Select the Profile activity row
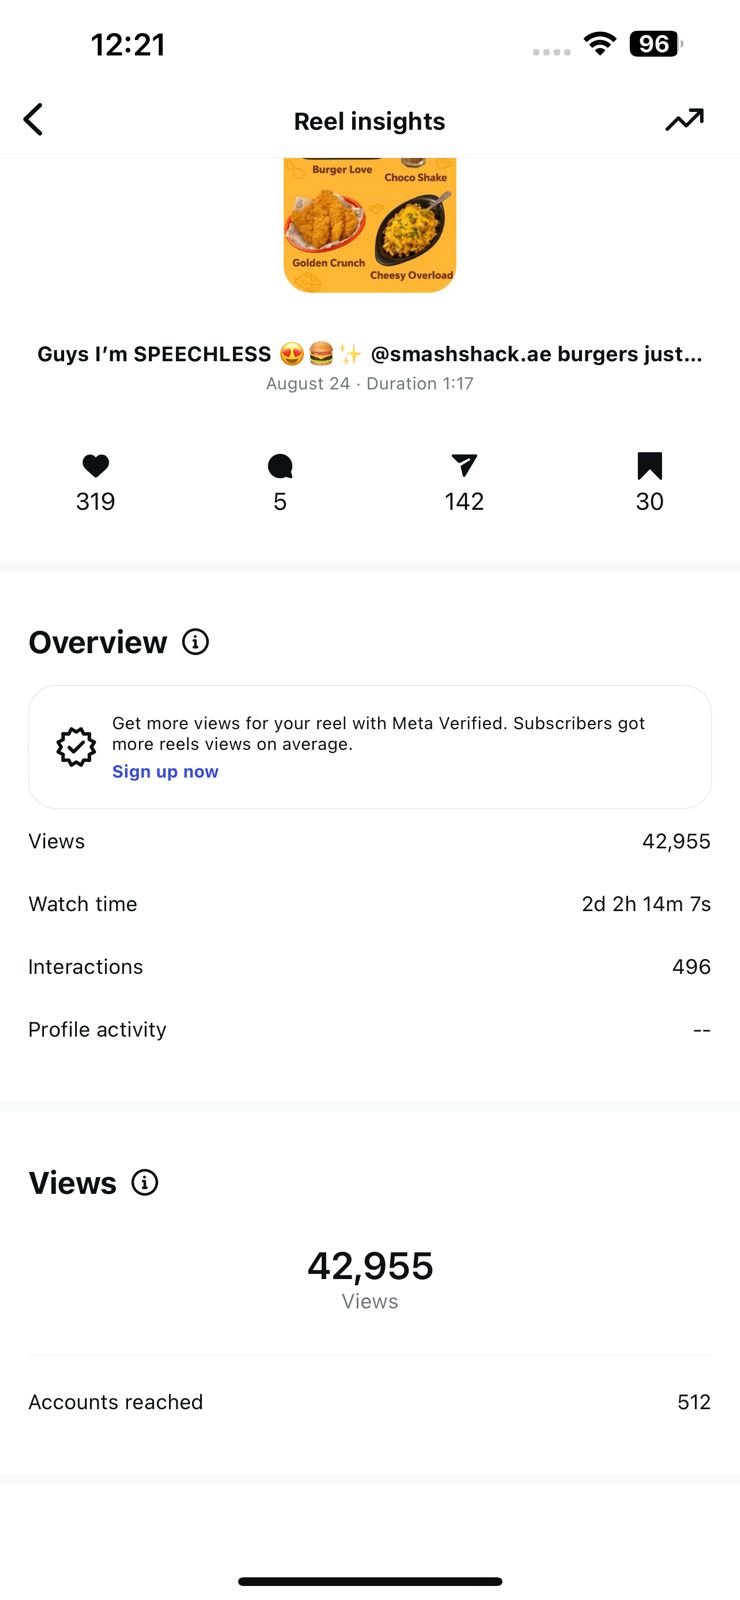This screenshot has height=1600, width=740. 370,1030
